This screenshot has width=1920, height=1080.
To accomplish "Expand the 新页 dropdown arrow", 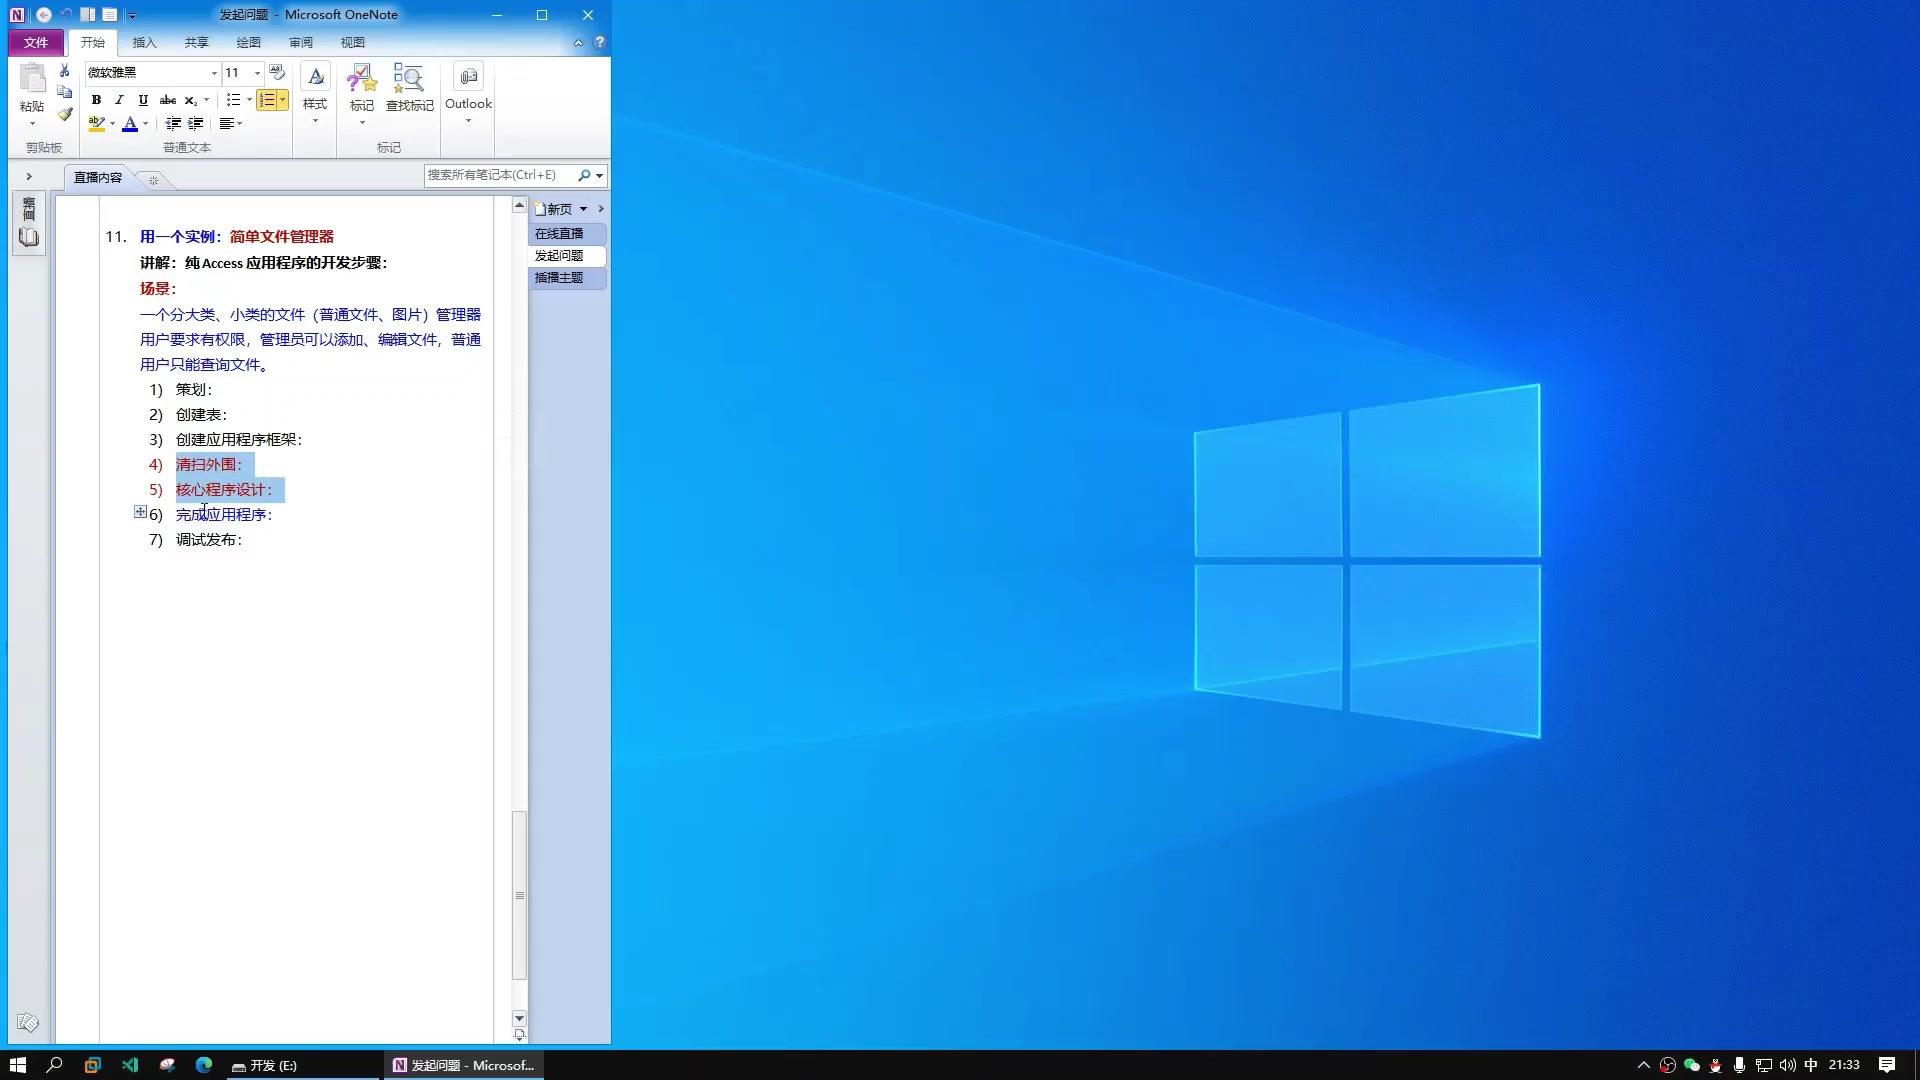I will [584, 208].
